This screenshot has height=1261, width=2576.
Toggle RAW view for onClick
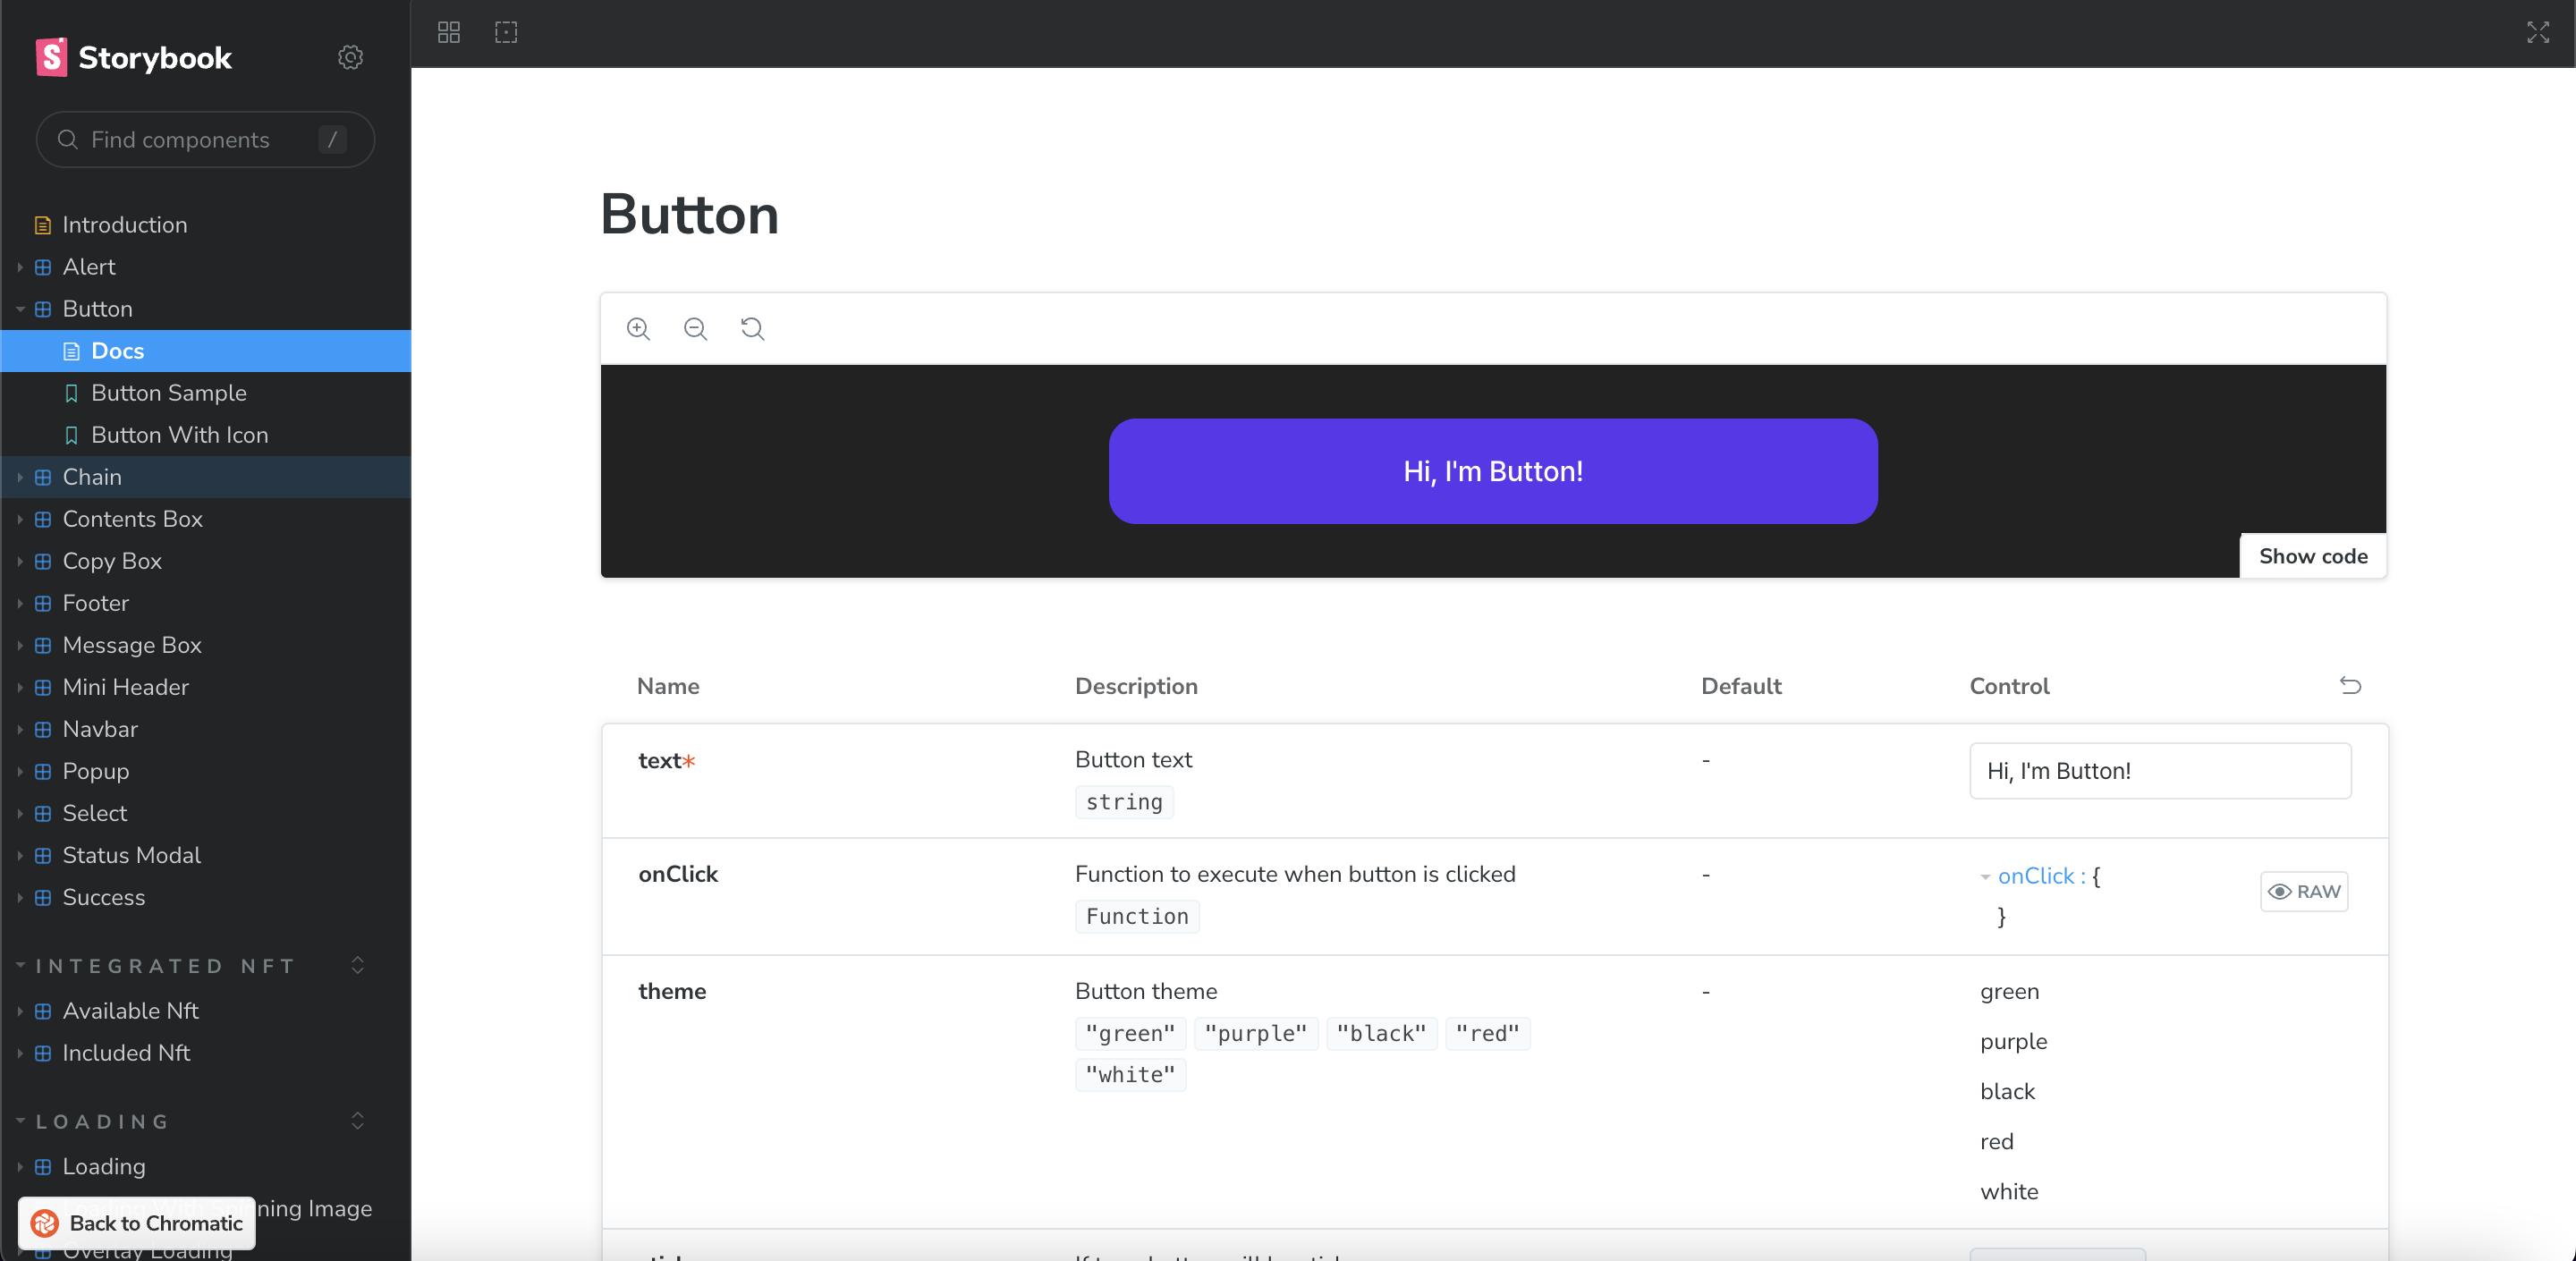(2303, 891)
